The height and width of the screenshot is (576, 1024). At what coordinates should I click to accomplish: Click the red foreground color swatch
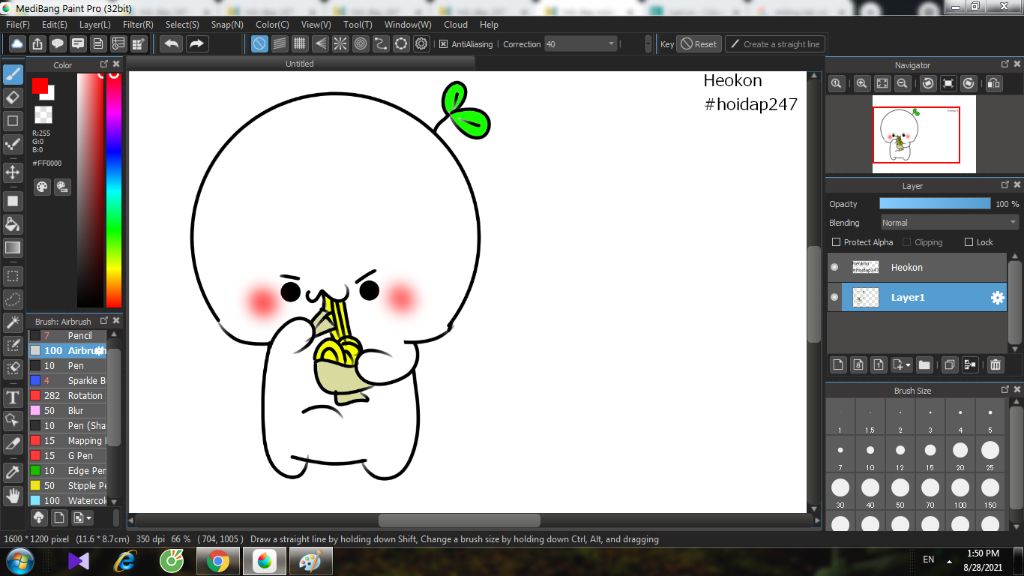[x=40, y=86]
